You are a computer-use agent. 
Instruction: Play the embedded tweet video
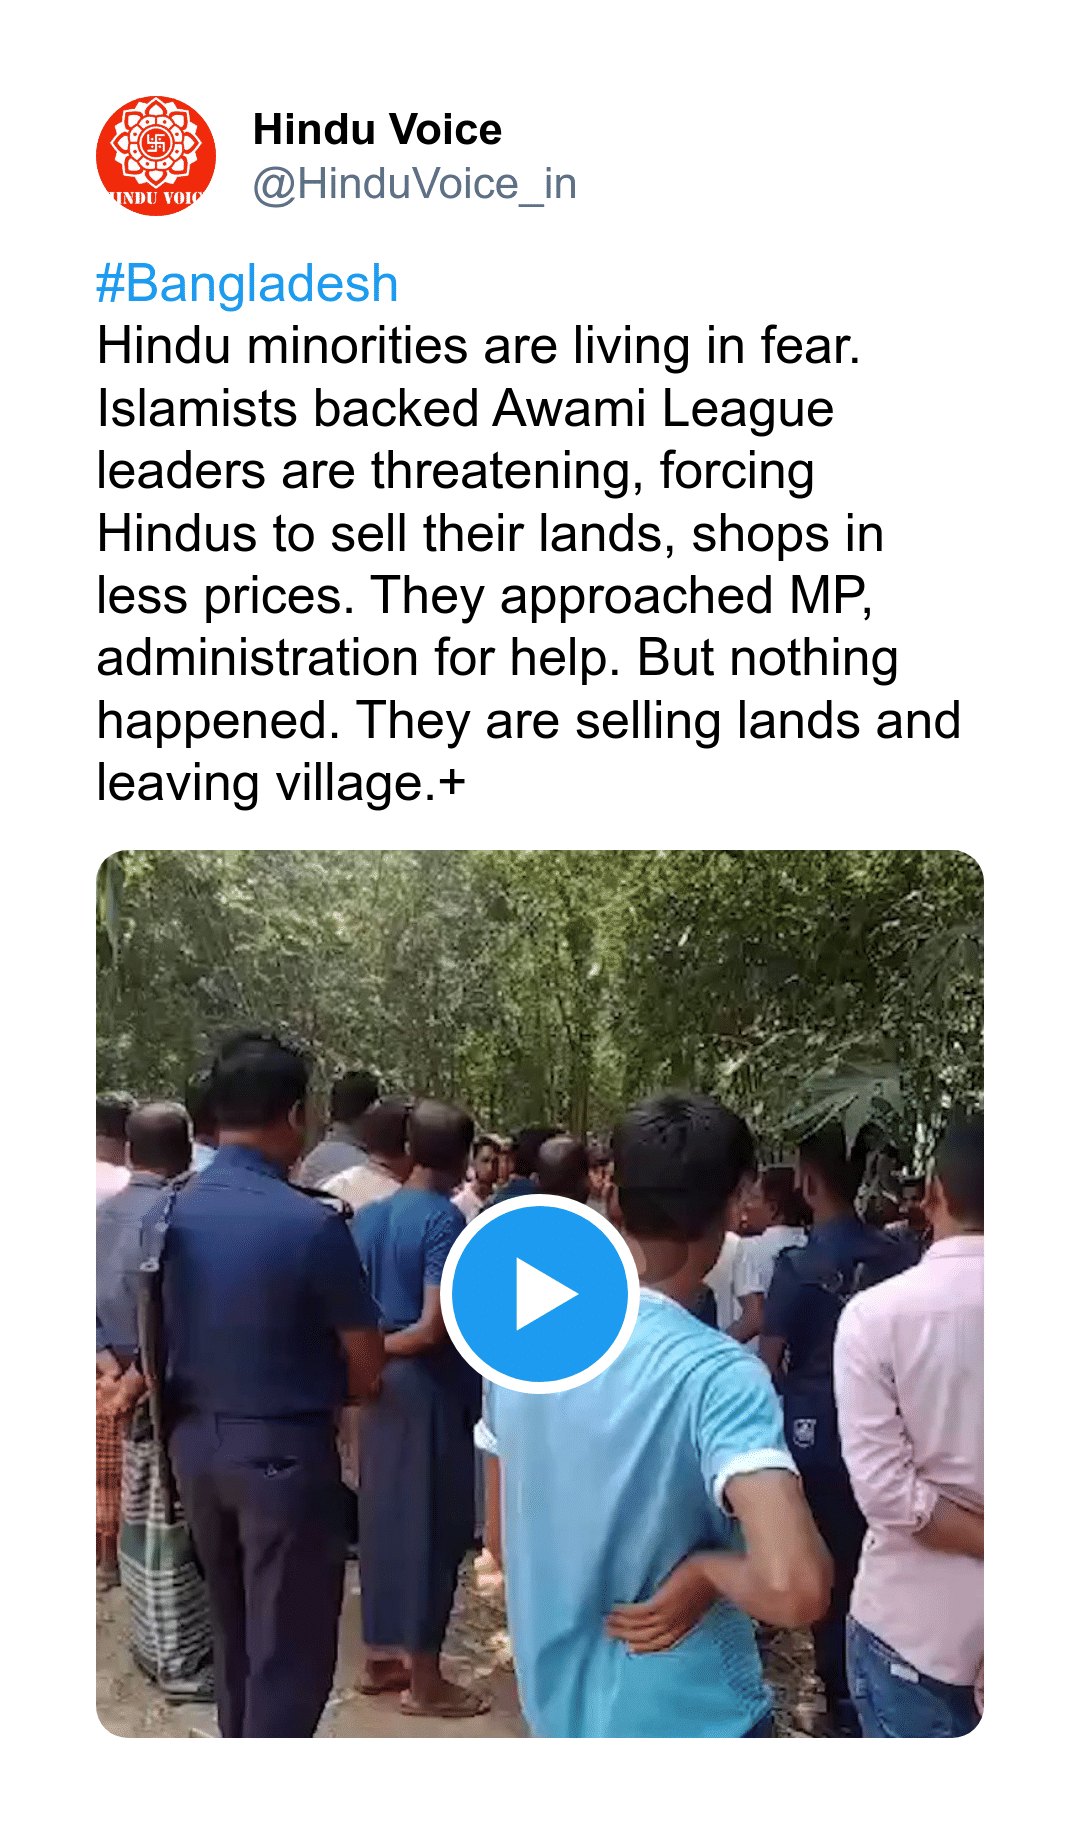click(x=539, y=1293)
